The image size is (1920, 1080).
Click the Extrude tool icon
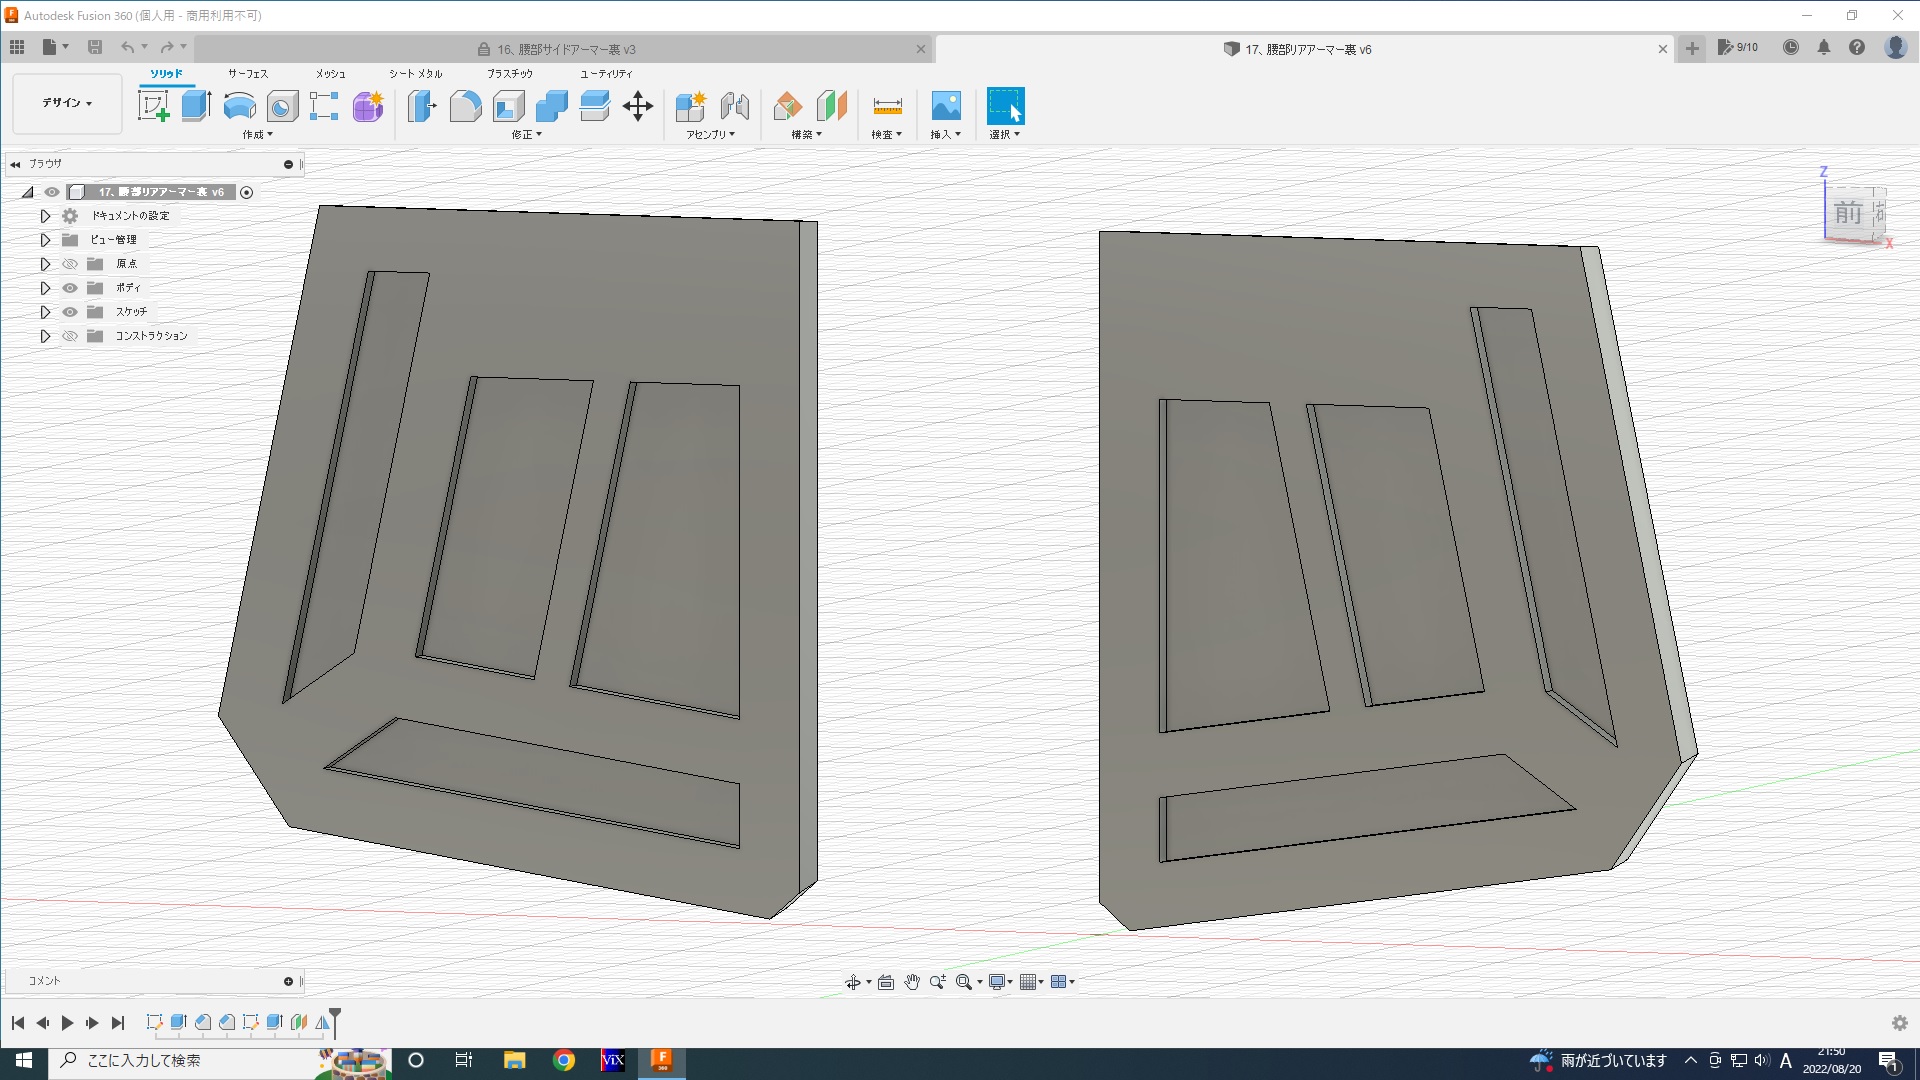tap(196, 106)
